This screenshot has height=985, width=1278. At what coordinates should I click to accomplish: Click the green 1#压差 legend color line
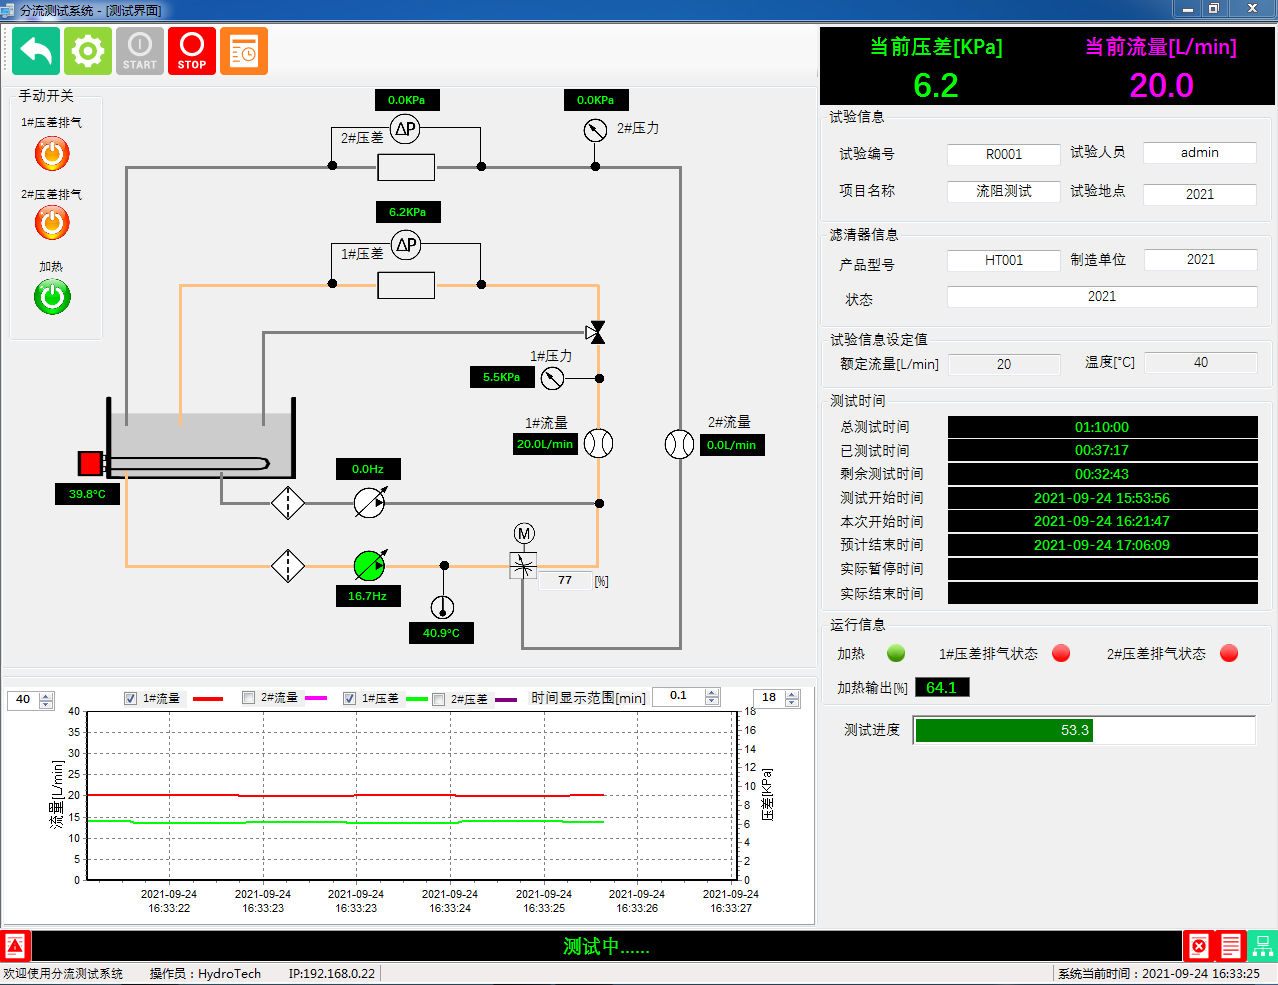(x=416, y=699)
